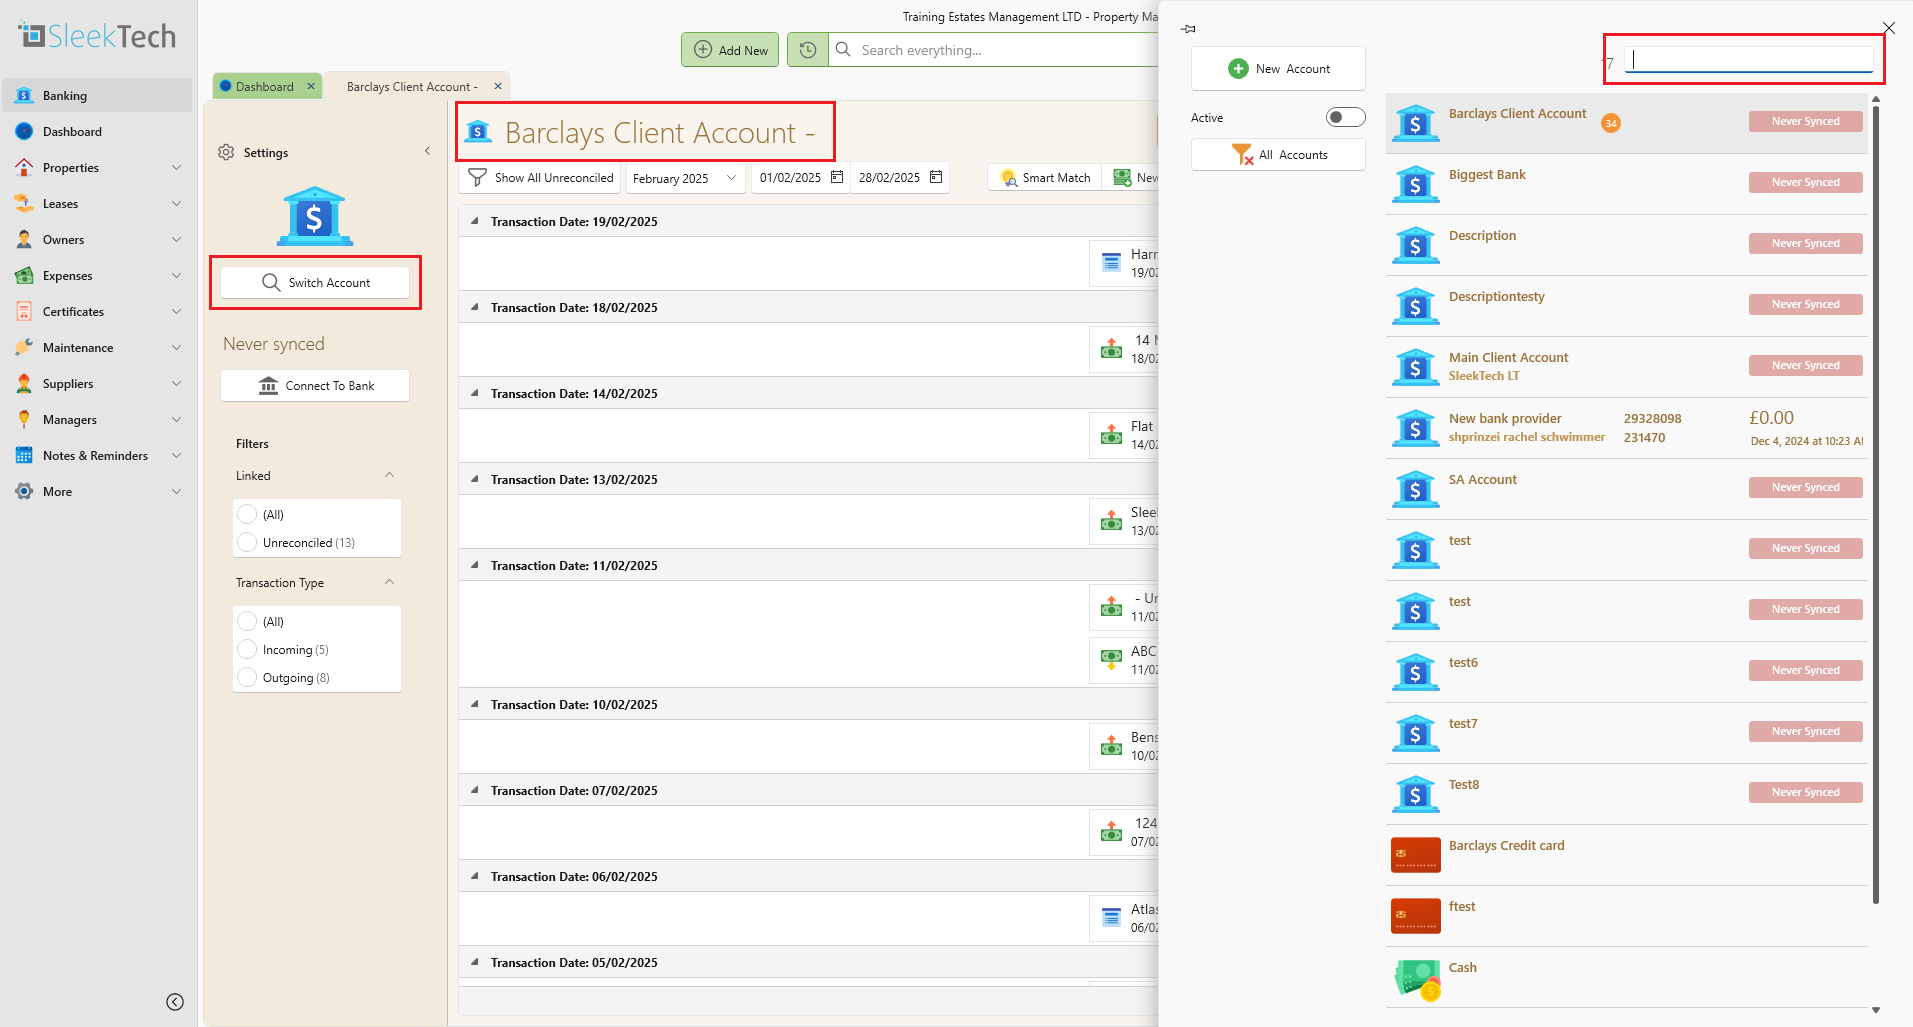Expand the More sidebar menu

click(176, 492)
